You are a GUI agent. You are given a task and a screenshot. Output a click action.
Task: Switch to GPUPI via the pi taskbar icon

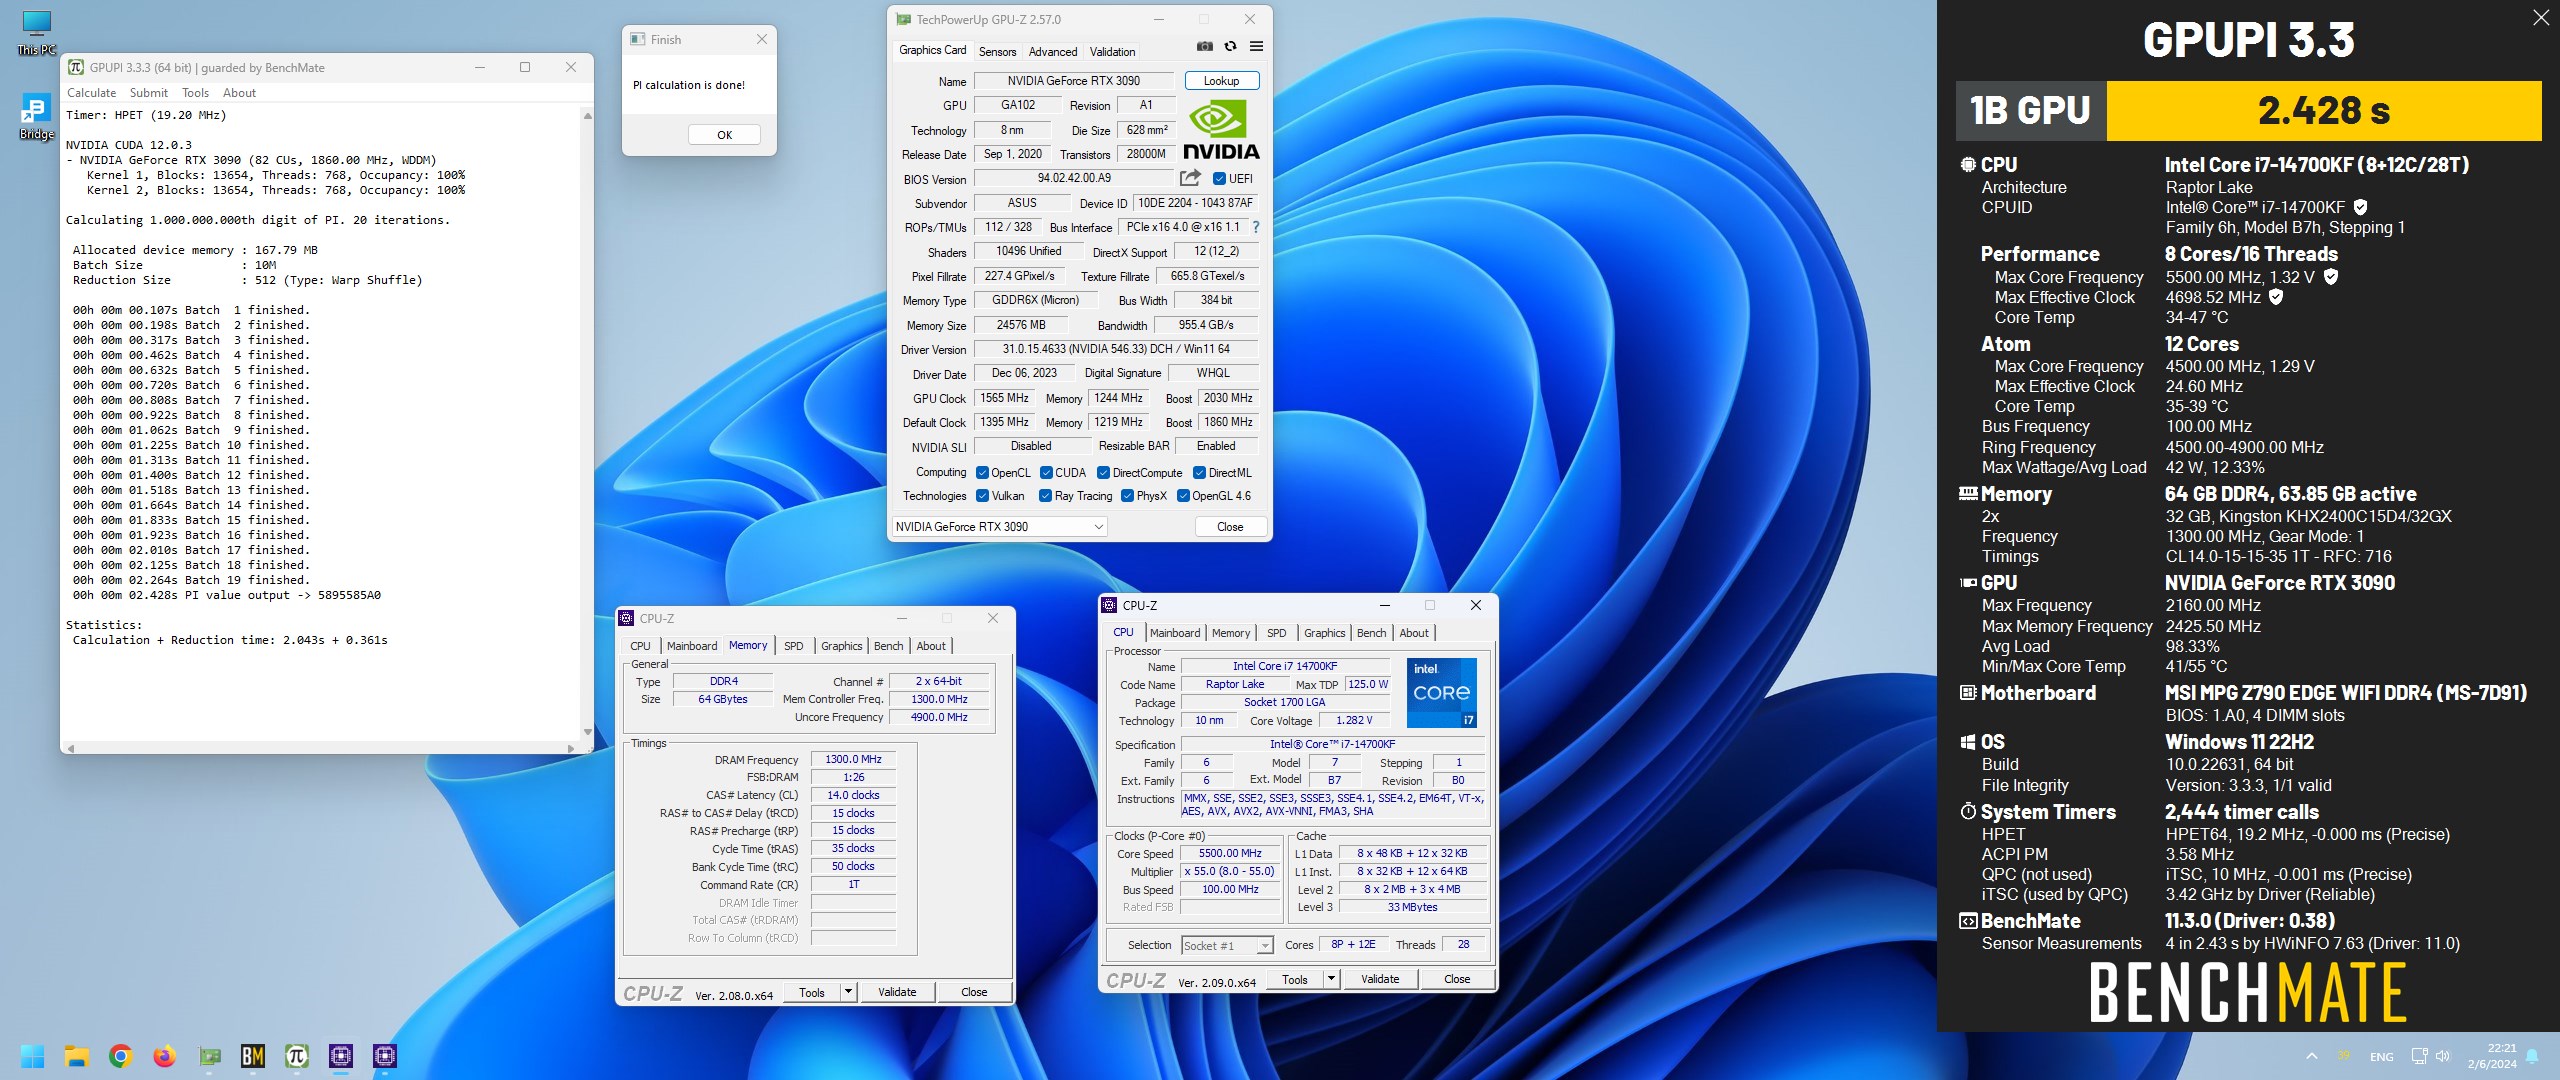297,1056
